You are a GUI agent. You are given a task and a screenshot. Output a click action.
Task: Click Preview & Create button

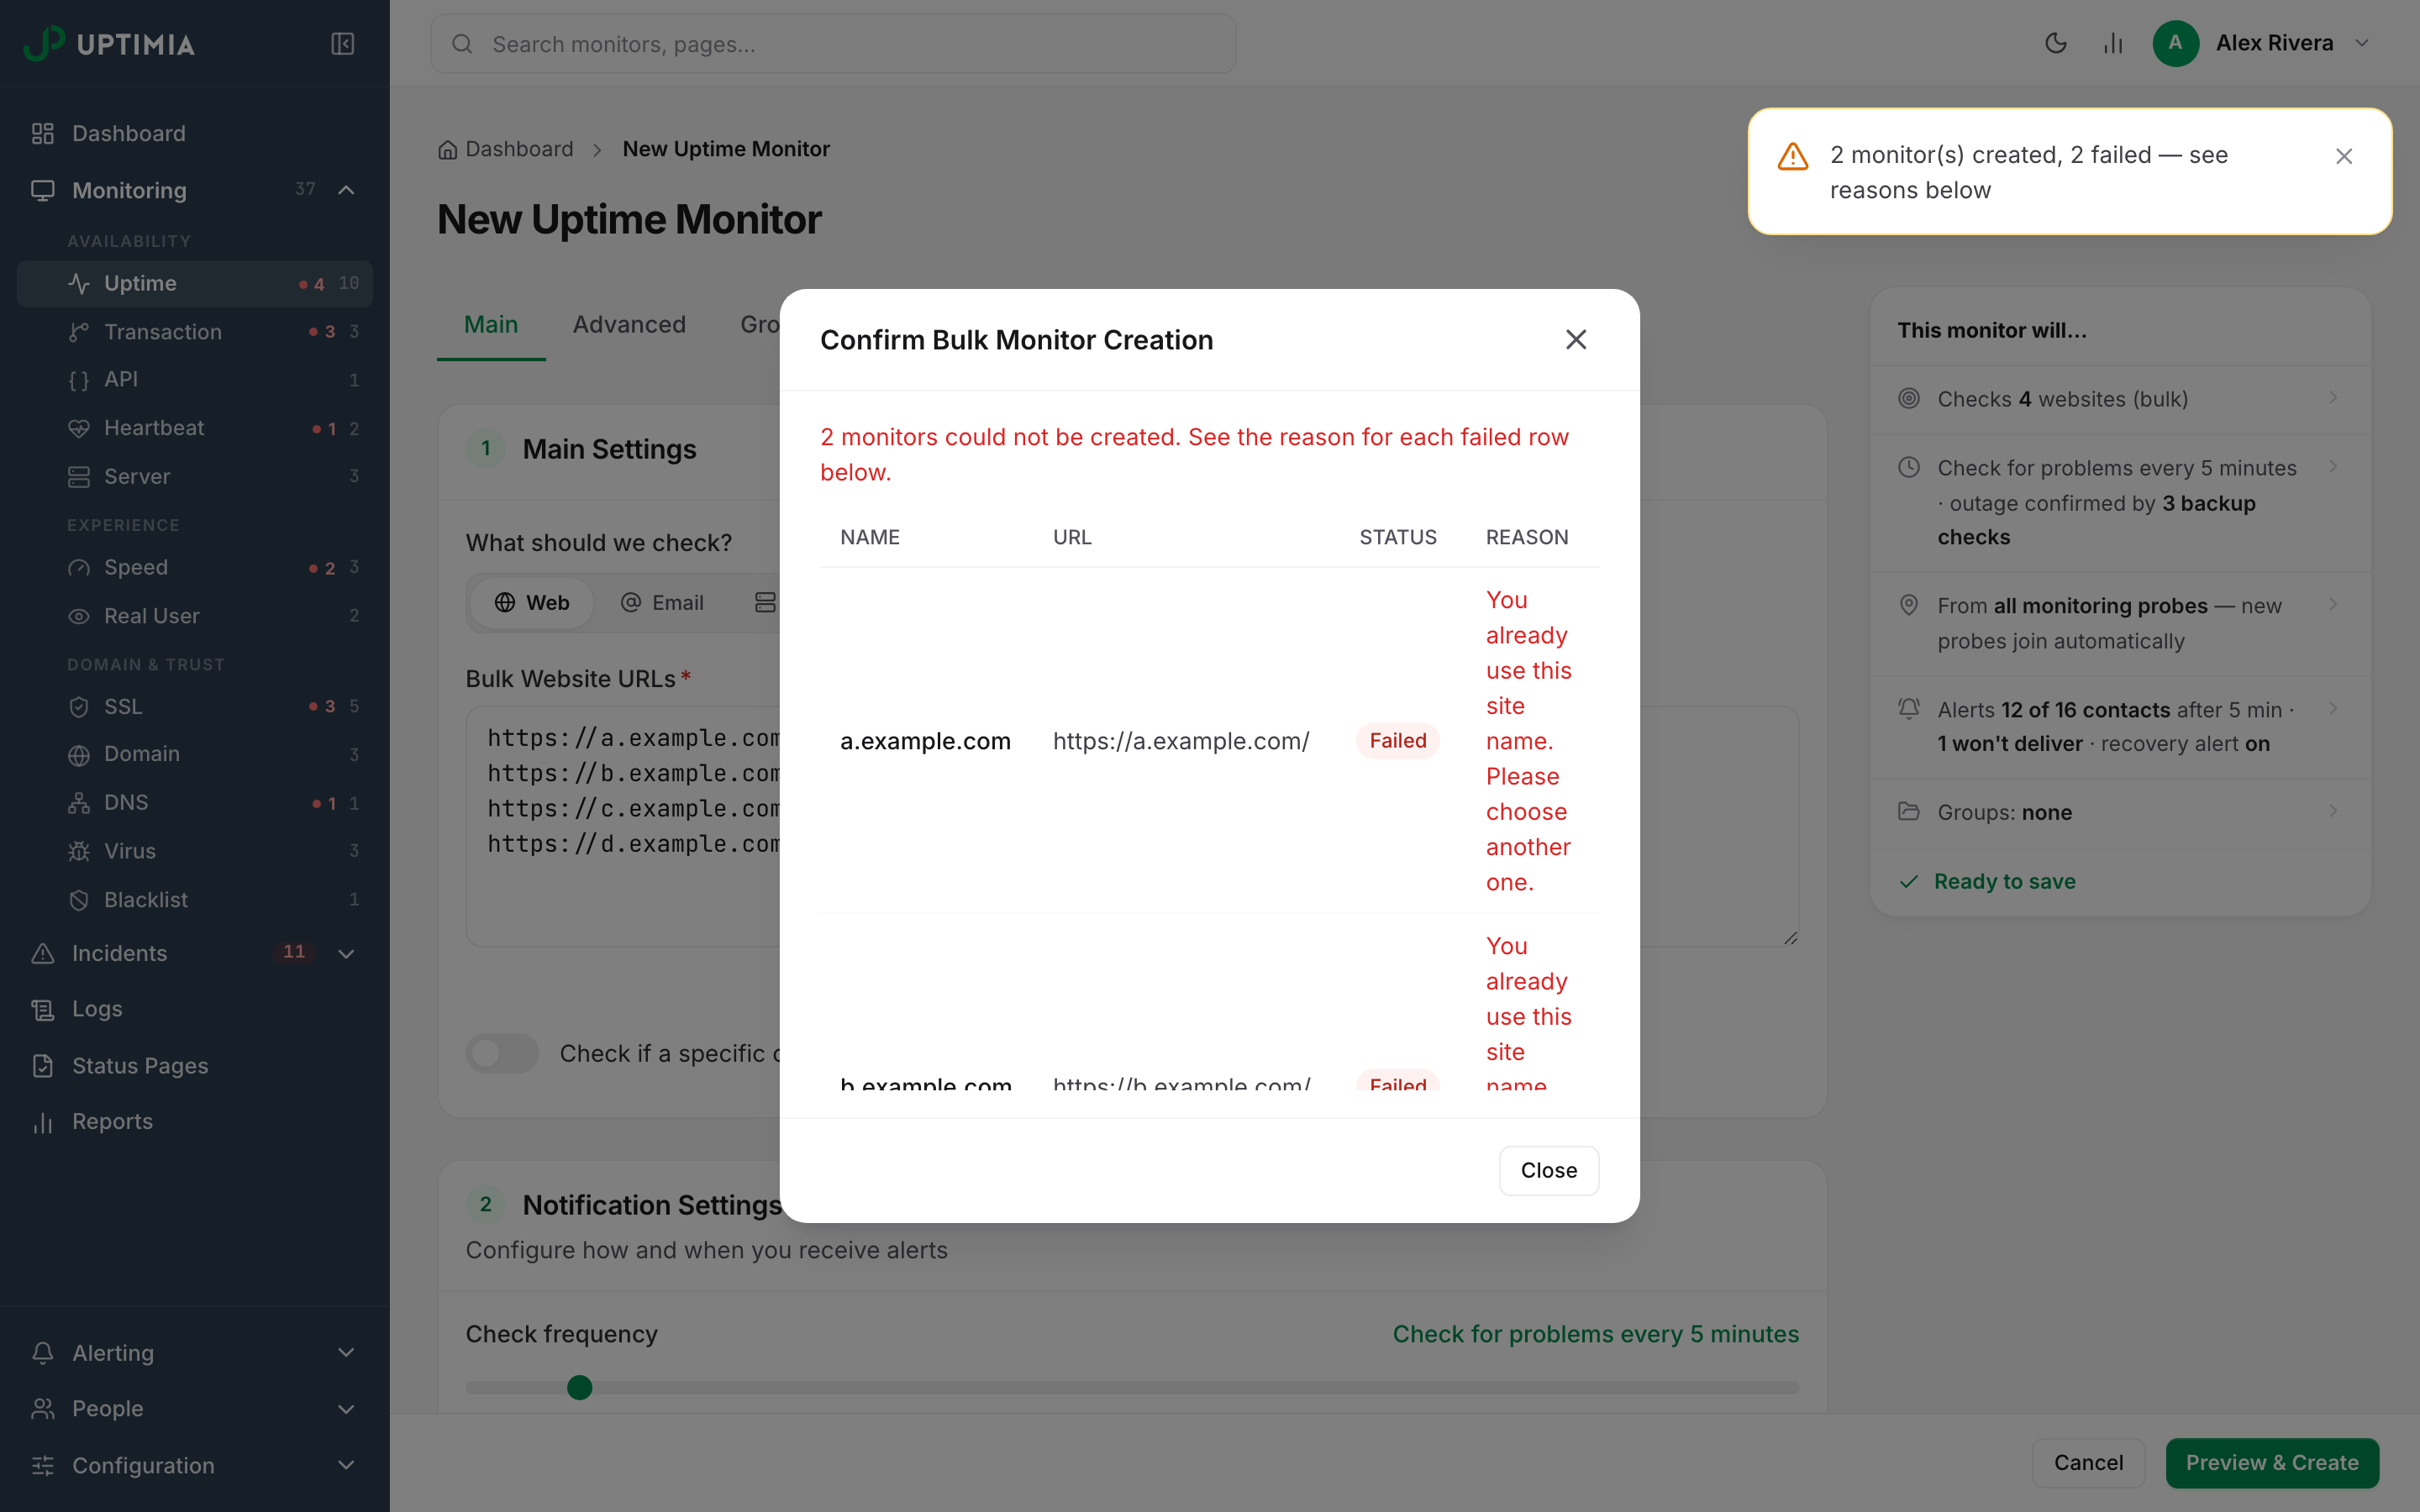[2272, 1463]
